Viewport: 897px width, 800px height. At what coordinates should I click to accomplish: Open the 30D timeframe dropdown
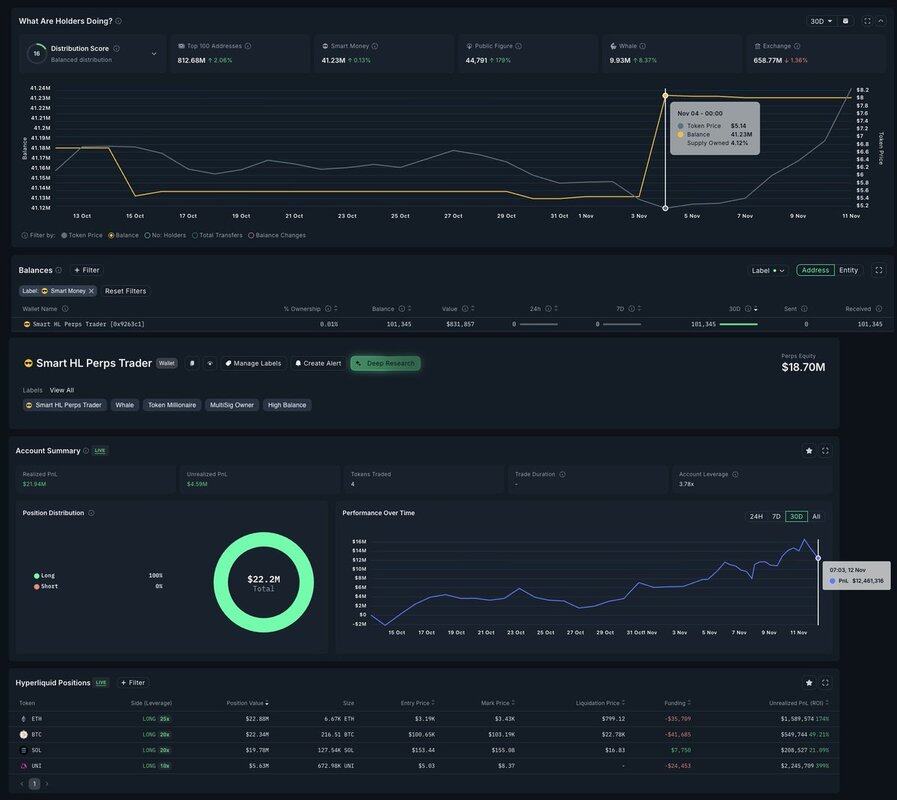click(821, 21)
